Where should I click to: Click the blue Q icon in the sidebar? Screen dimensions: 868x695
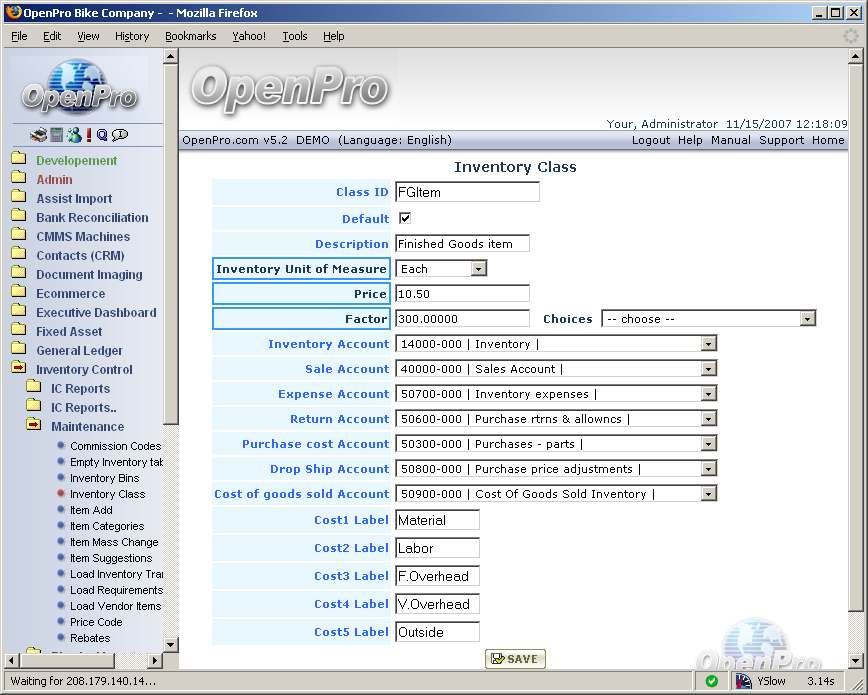[x=102, y=135]
